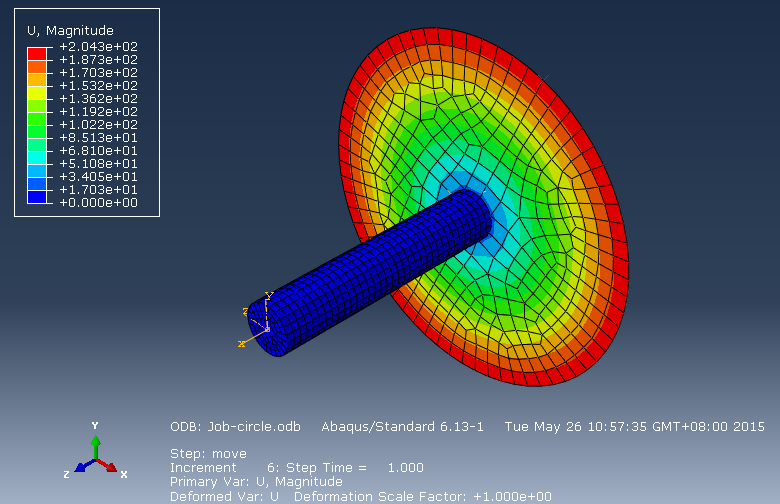Click the red swatch atop the legend
The width and height of the screenshot is (780, 504).
point(37,54)
